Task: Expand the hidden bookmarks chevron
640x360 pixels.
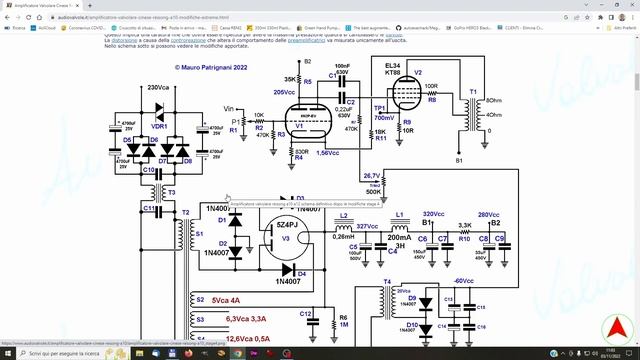Action: (598, 28)
